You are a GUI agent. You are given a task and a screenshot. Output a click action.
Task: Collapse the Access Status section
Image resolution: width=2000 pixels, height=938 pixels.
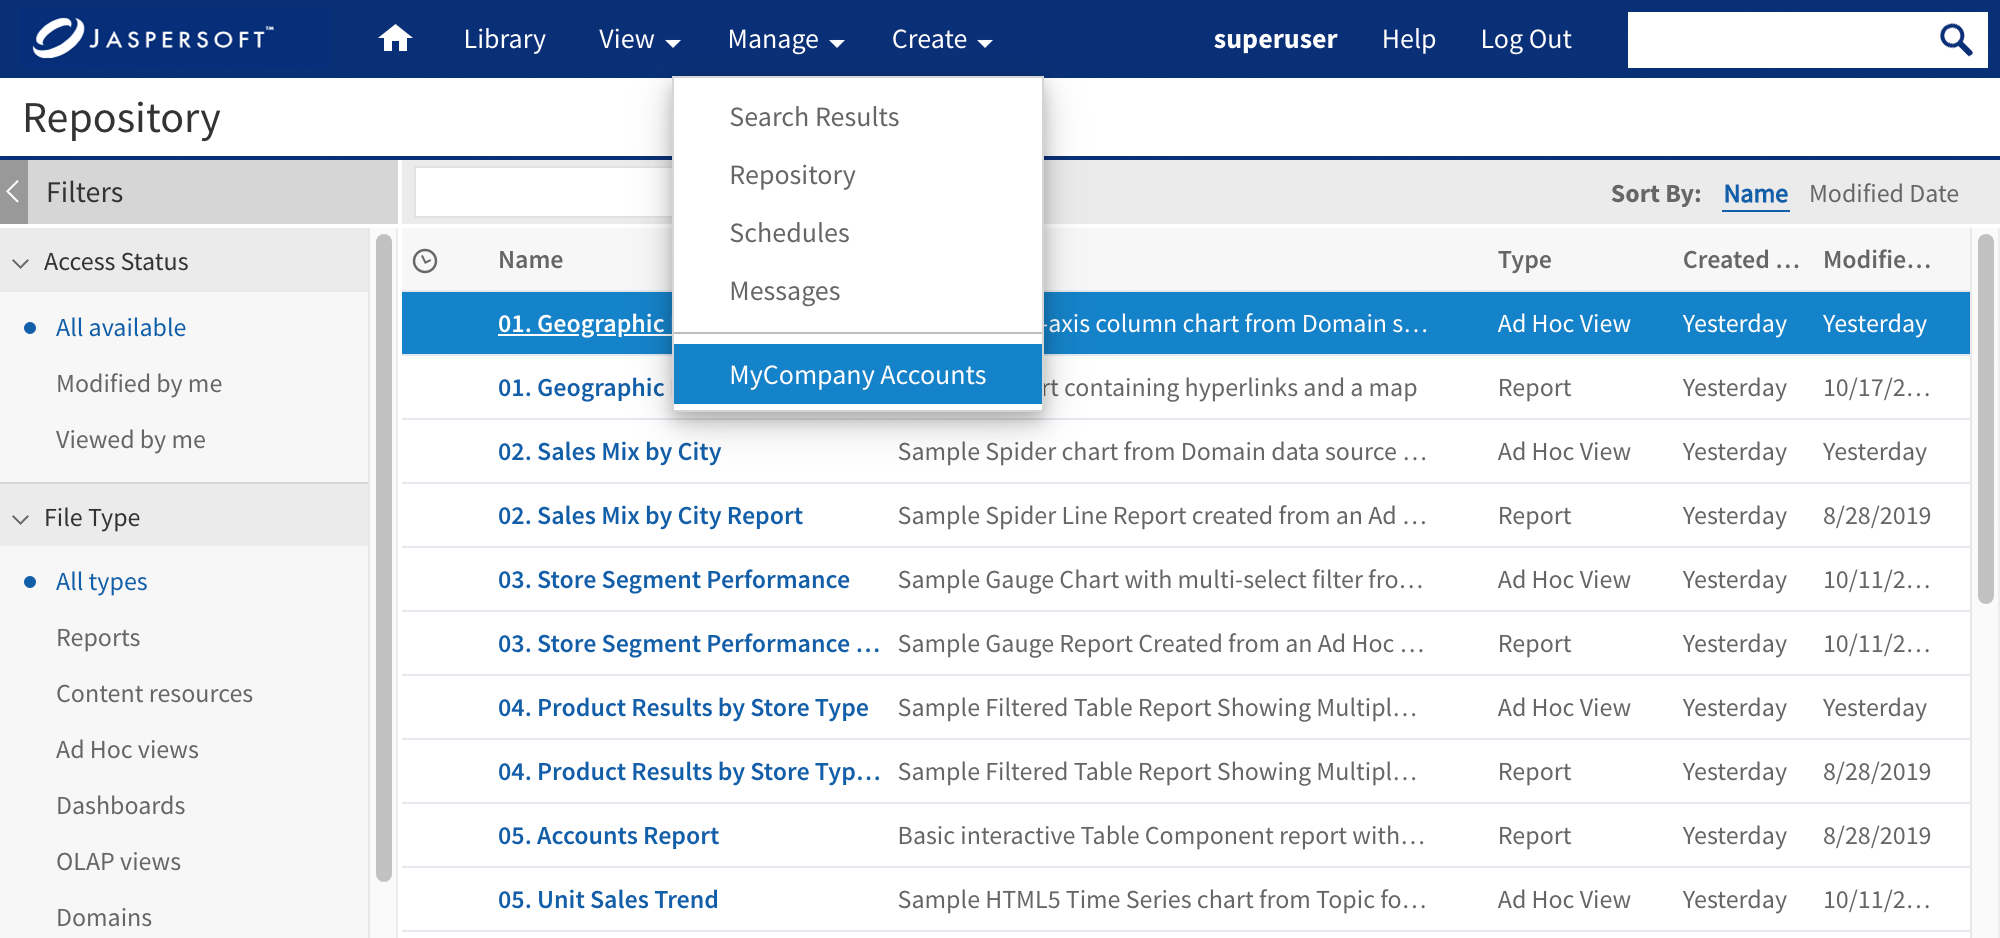coord(20,262)
